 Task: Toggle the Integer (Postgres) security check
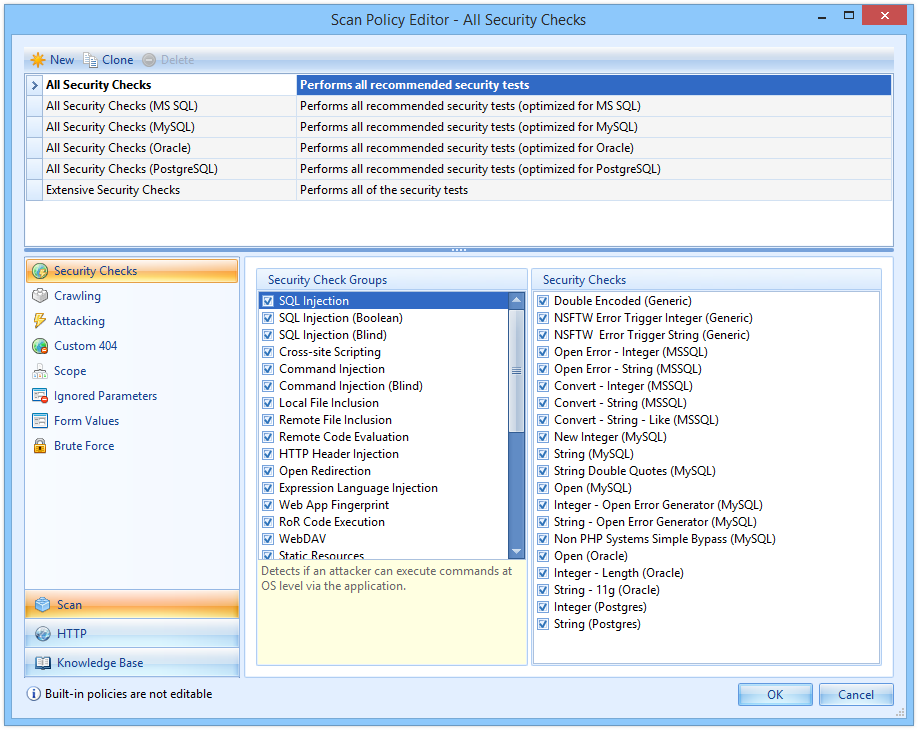[541, 606]
